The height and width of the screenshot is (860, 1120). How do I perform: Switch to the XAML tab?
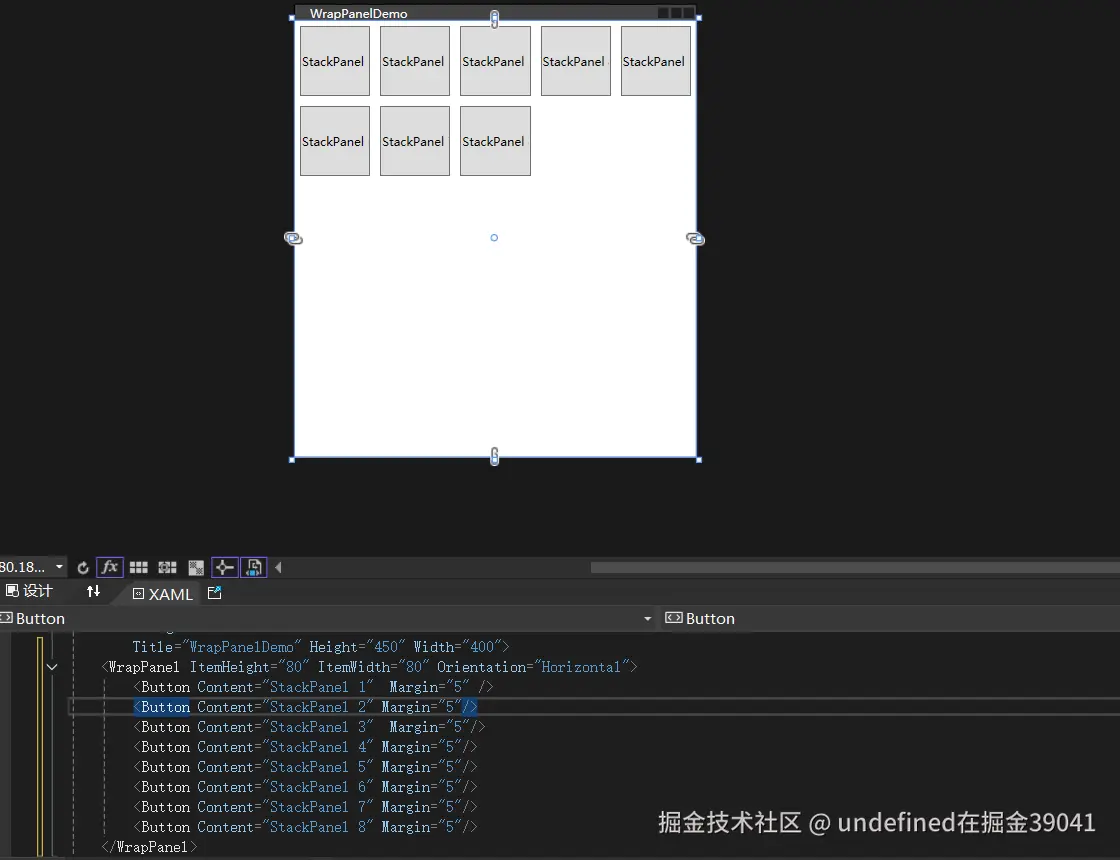coord(163,594)
